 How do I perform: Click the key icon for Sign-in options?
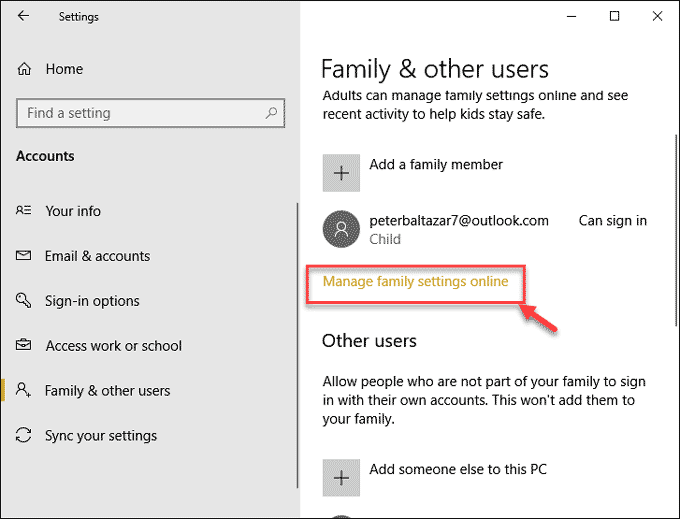pyautogui.click(x=23, y=300)
